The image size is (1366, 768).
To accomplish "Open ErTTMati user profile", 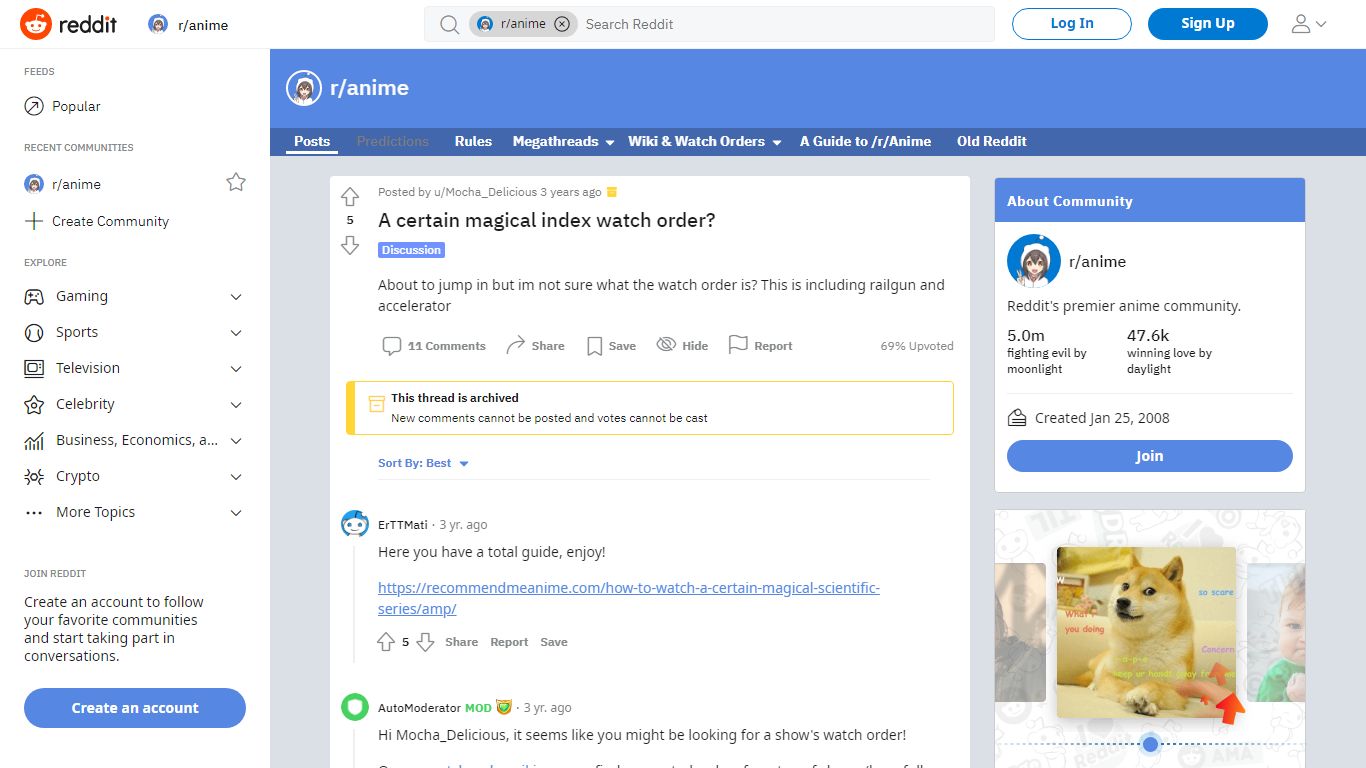I will [403, 525].
